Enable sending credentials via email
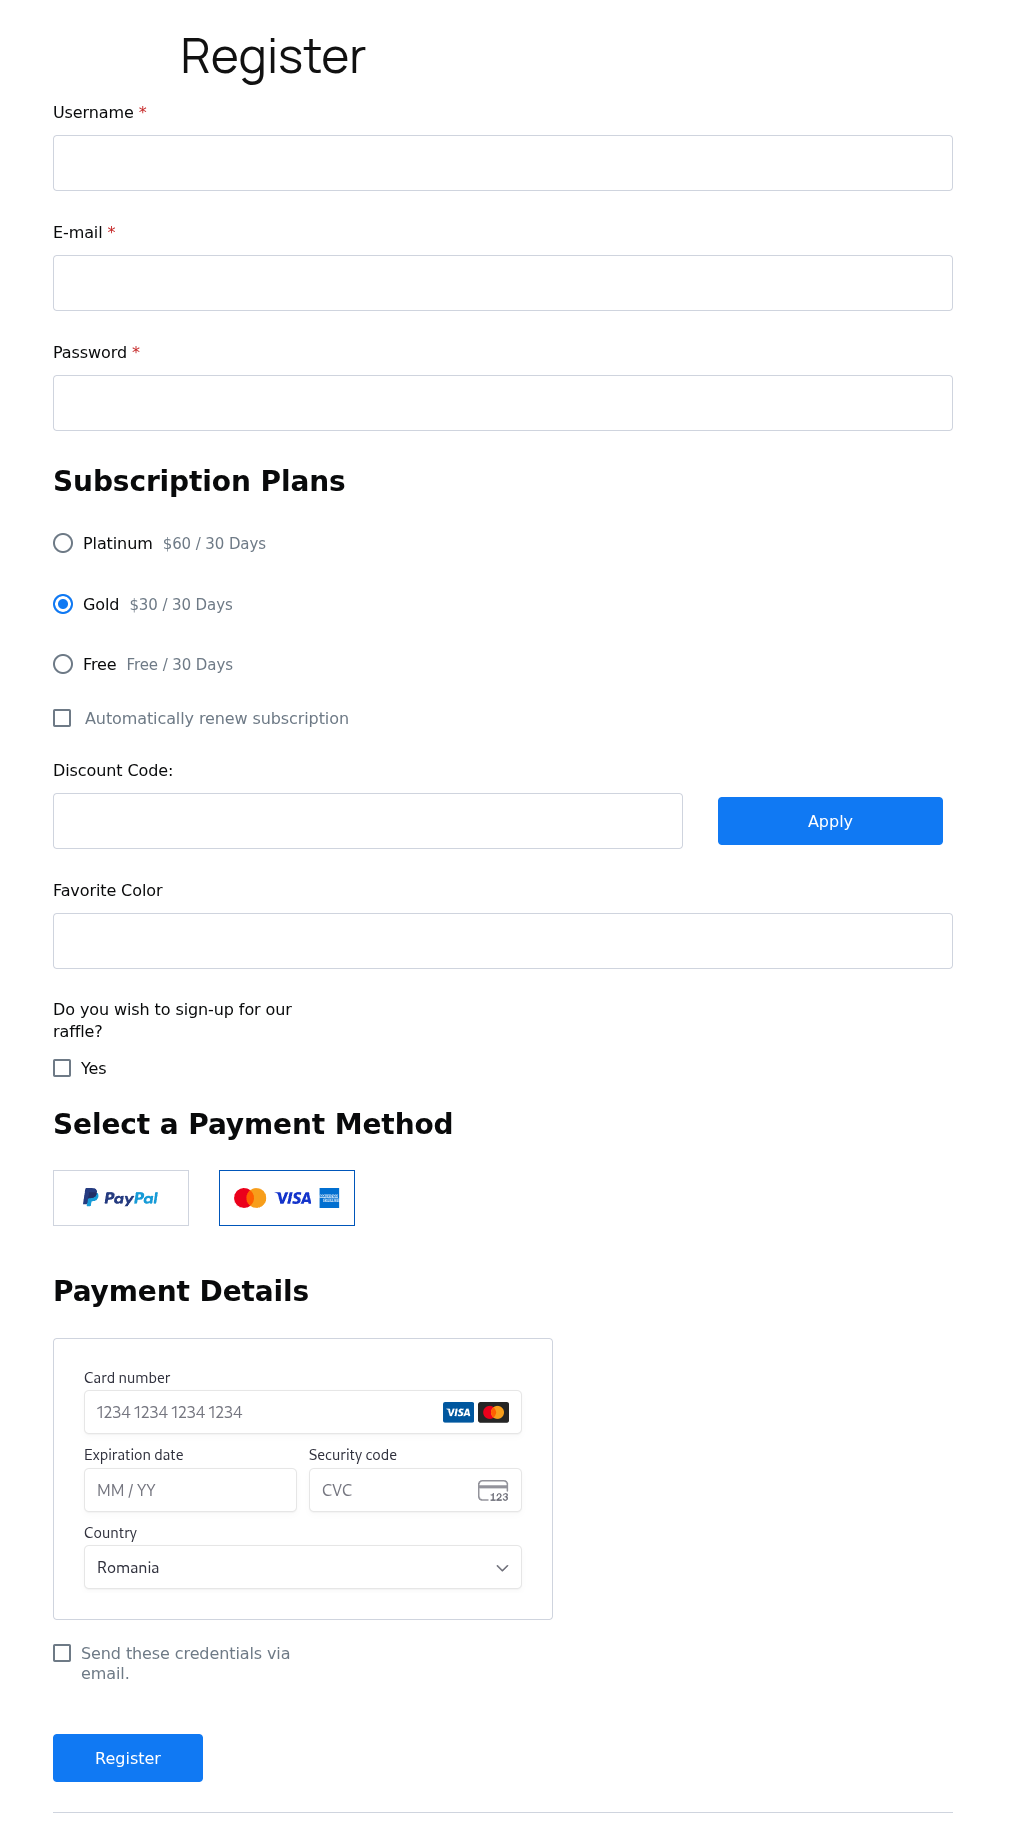The image size is (1015, 1847). 62,1653
